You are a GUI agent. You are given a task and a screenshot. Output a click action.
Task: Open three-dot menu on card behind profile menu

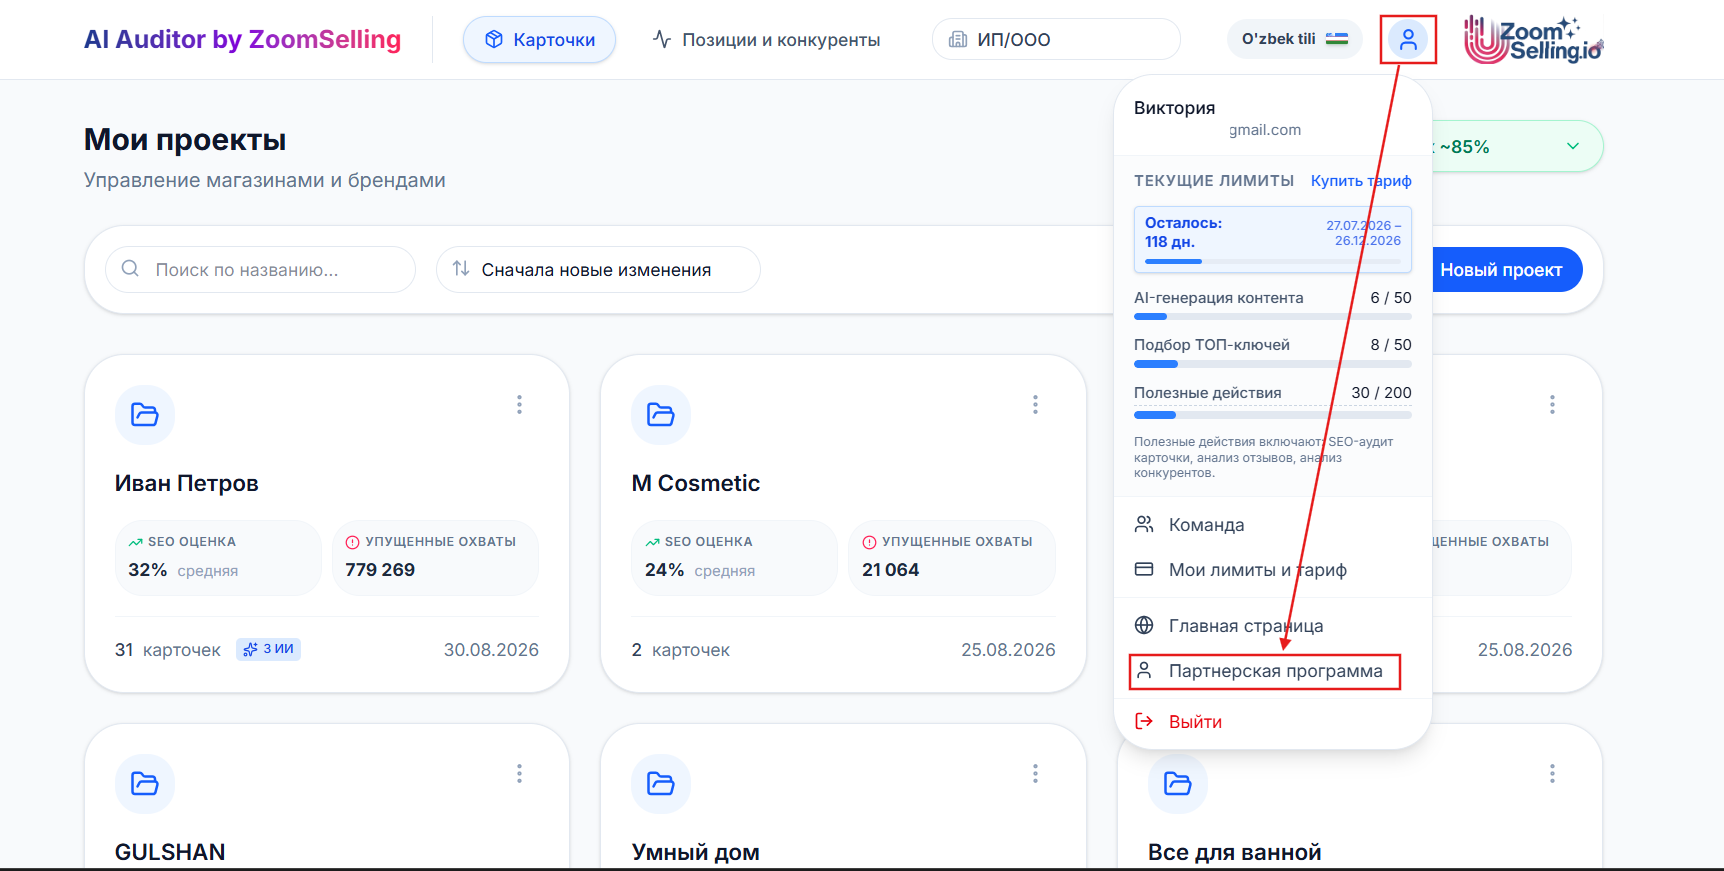pyautogui.click(x=1552, y=404)
